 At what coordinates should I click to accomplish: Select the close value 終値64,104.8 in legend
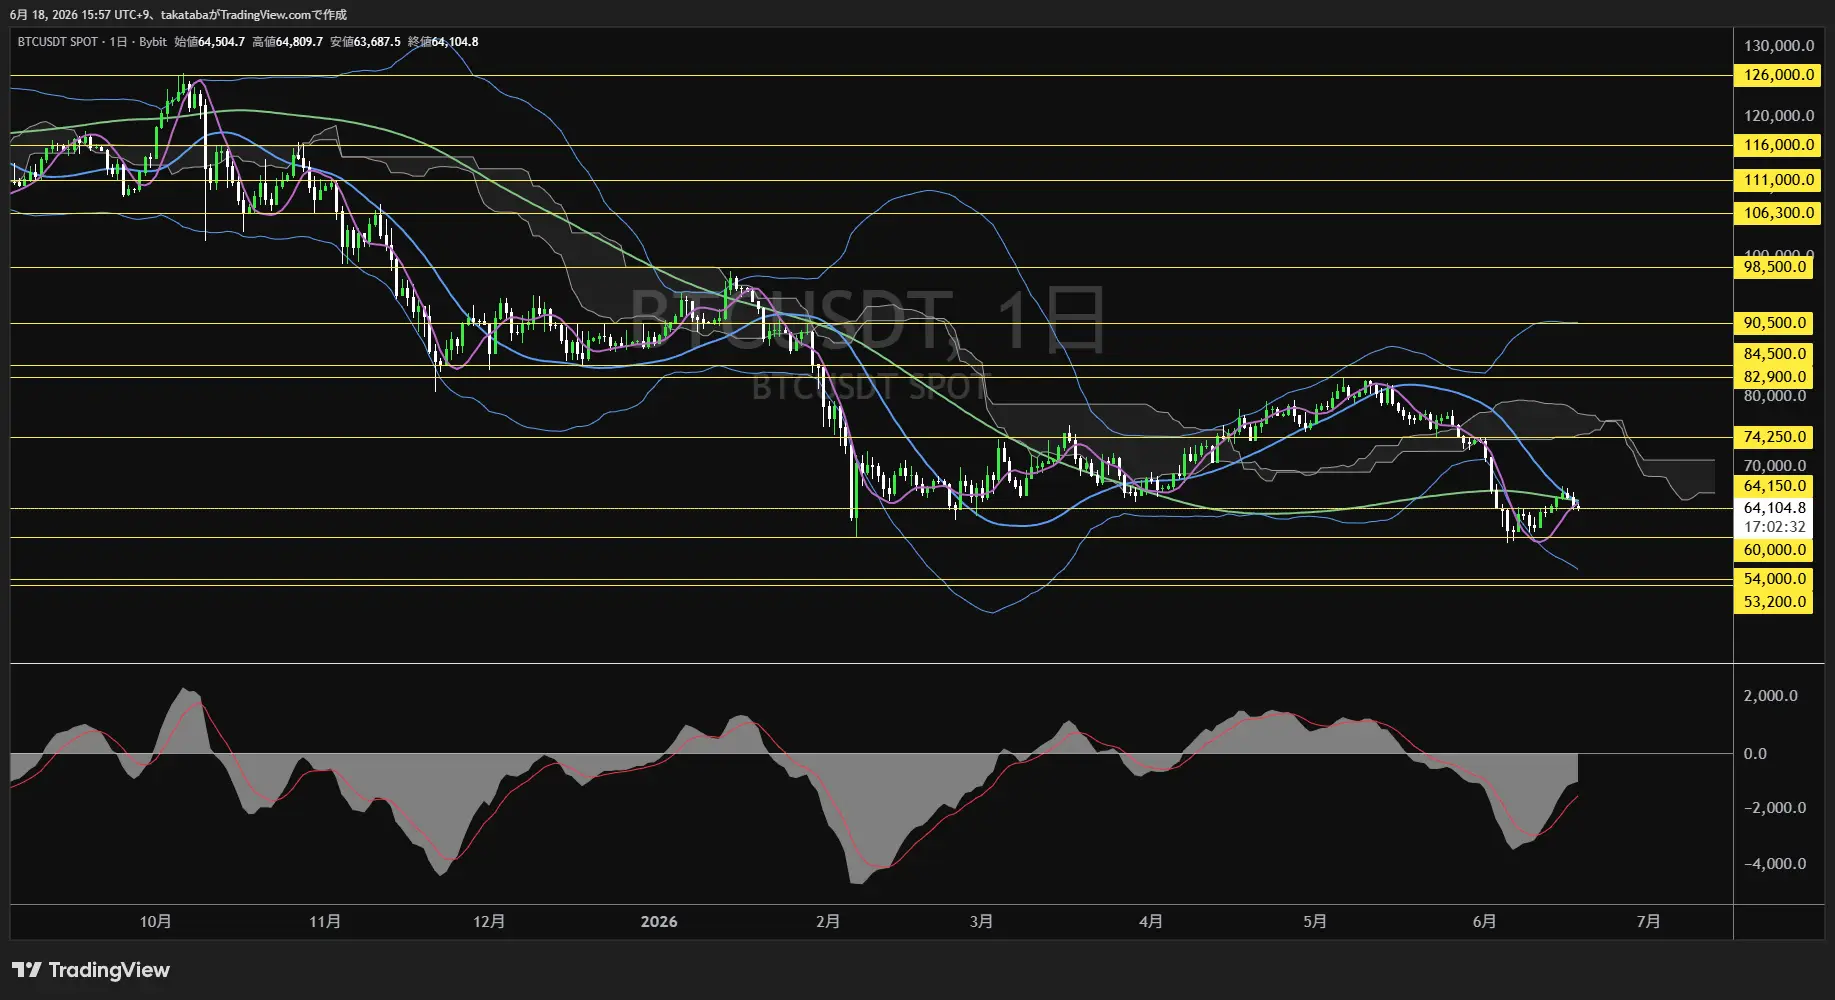pos(443,42)
